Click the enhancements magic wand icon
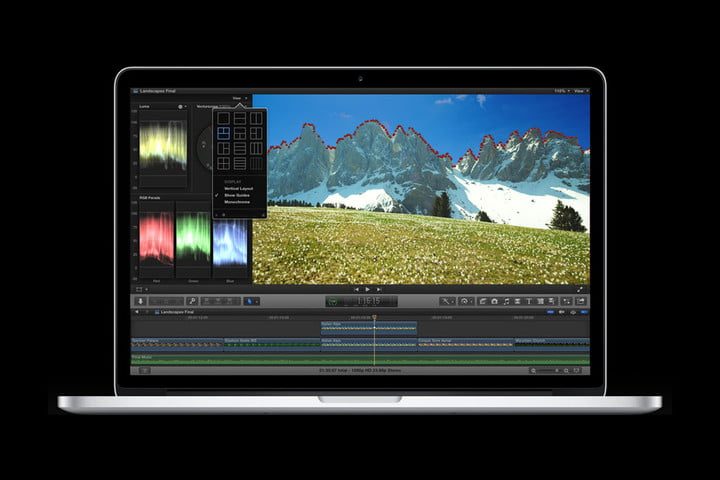Screen dimensions: 720x480 click(x=444, y=301)
